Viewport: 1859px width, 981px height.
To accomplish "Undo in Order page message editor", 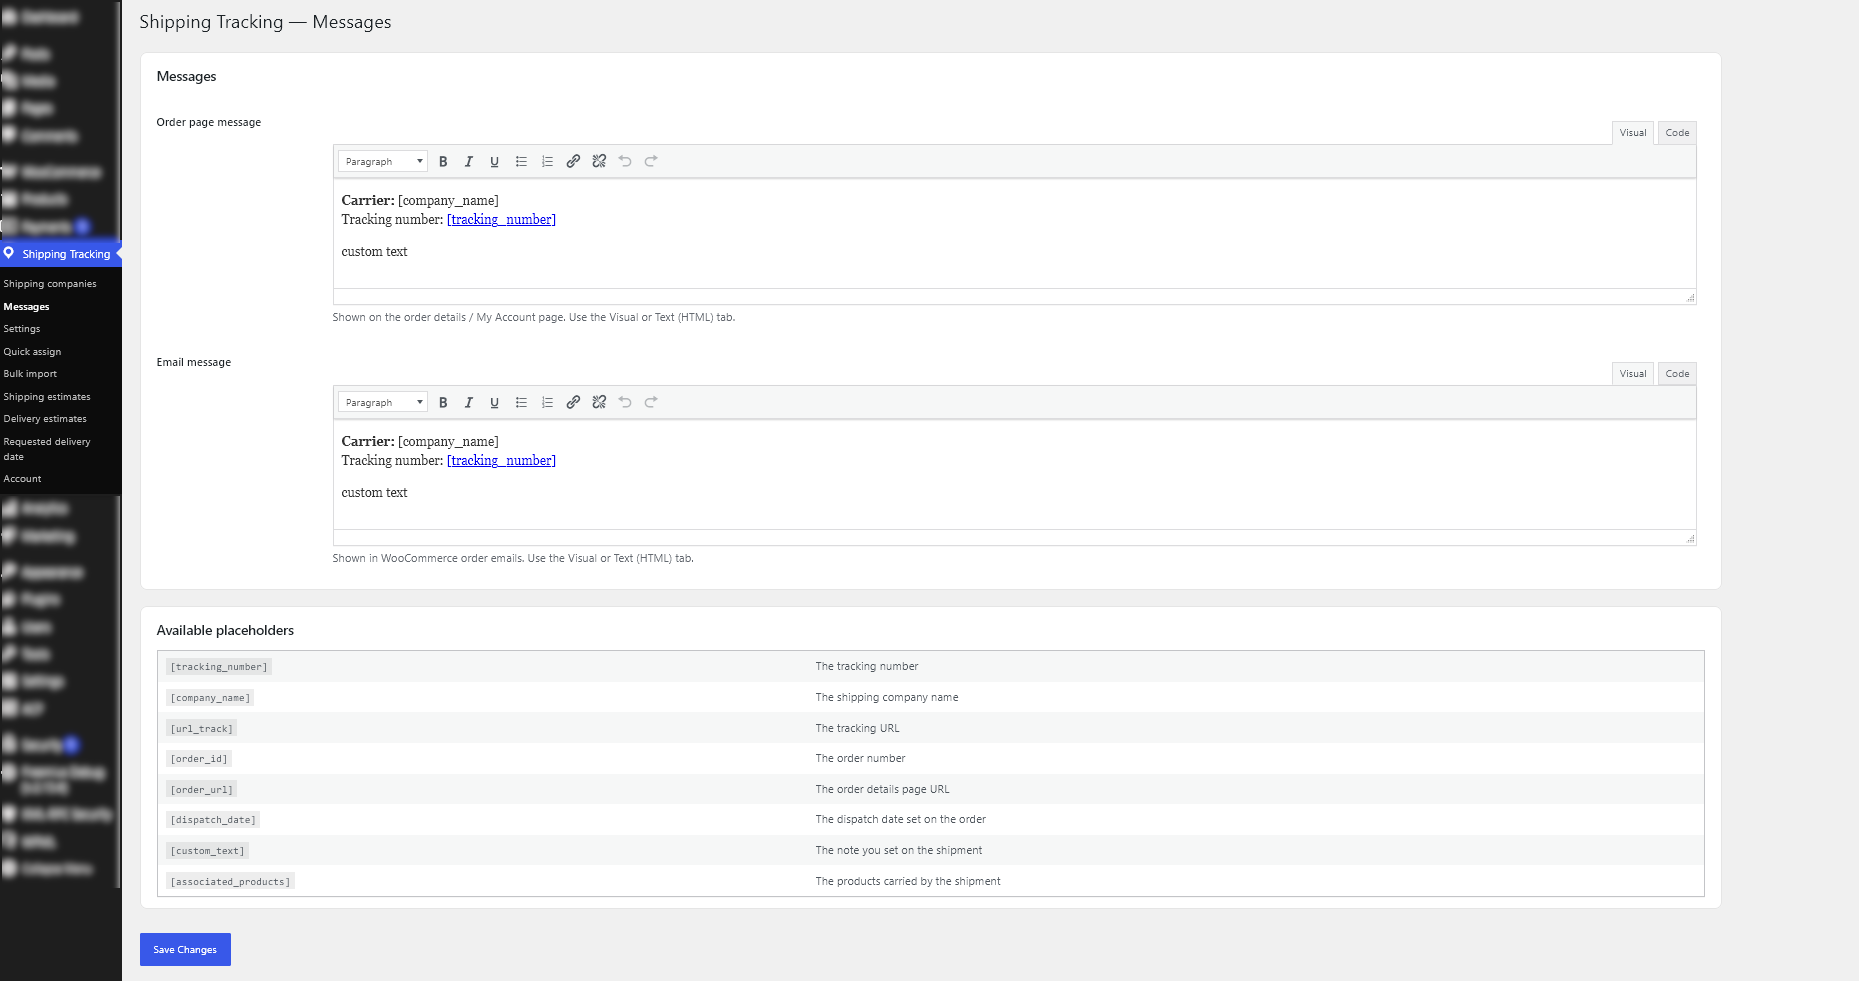I will 625,161.
